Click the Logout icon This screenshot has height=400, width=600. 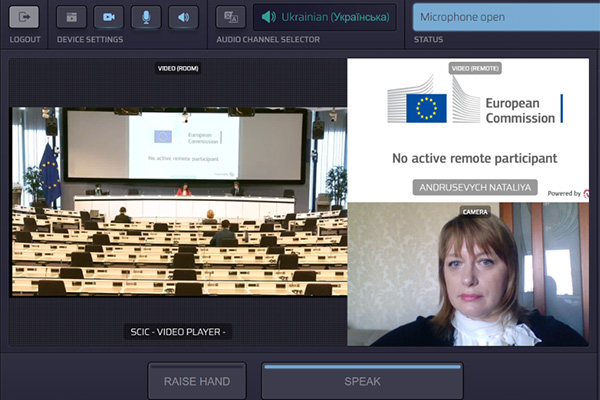pyautogui.click(x=25, y=17)
